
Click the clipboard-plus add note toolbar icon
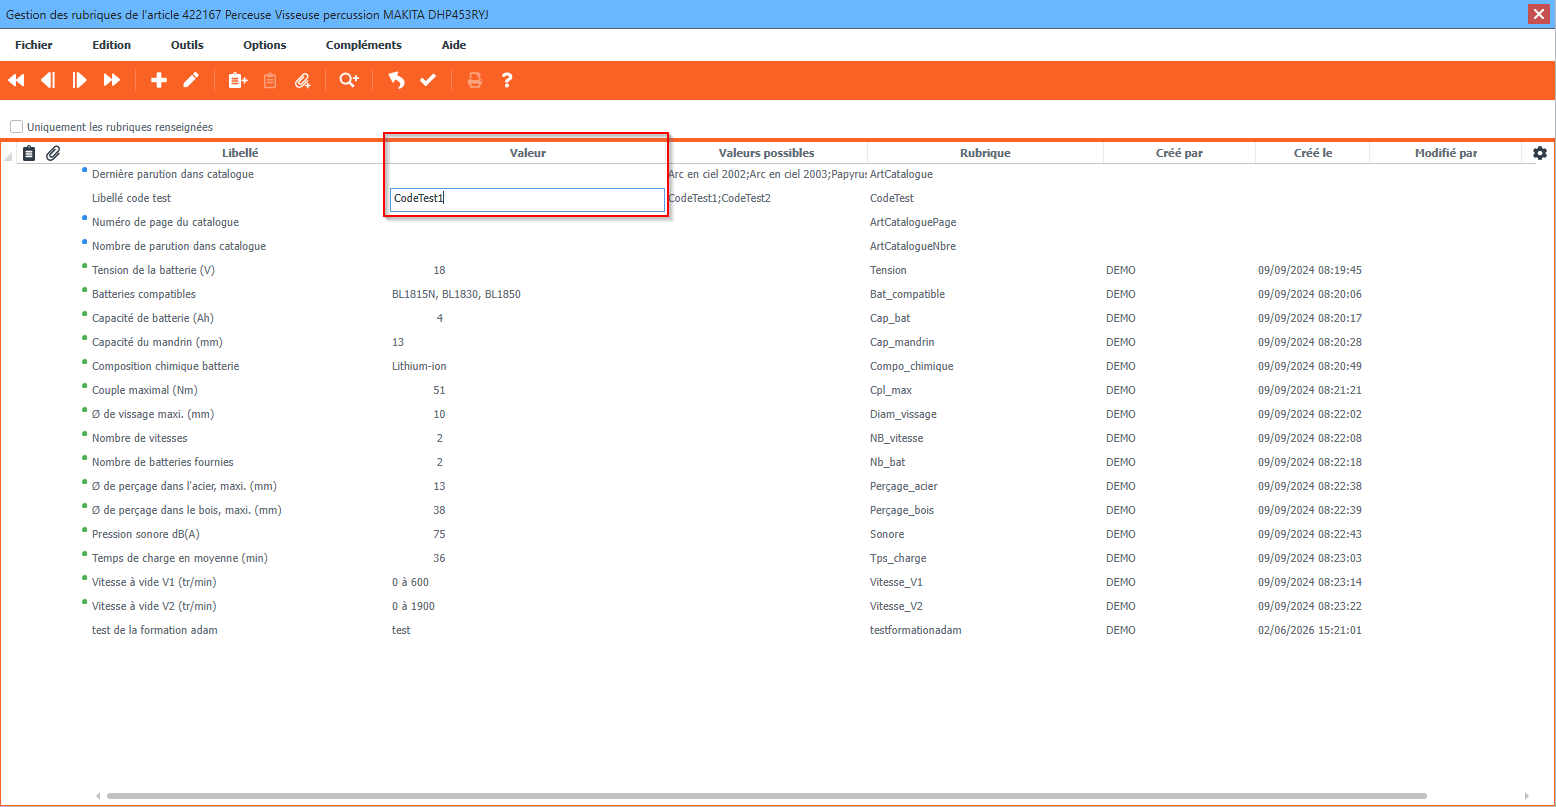click(x=237, y=80)
